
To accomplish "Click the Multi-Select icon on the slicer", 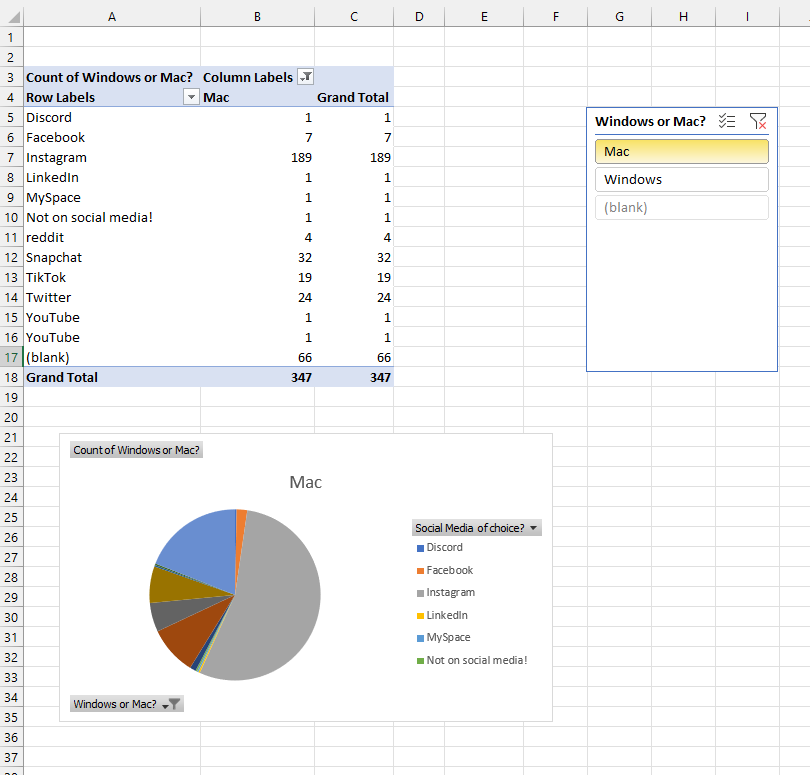I will point(727,120).
